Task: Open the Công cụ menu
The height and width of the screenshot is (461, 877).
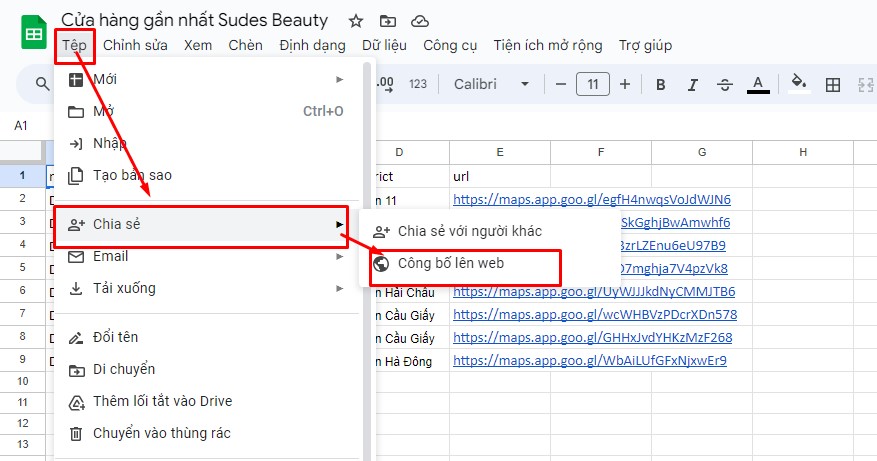Action: (x=450, y=45)
